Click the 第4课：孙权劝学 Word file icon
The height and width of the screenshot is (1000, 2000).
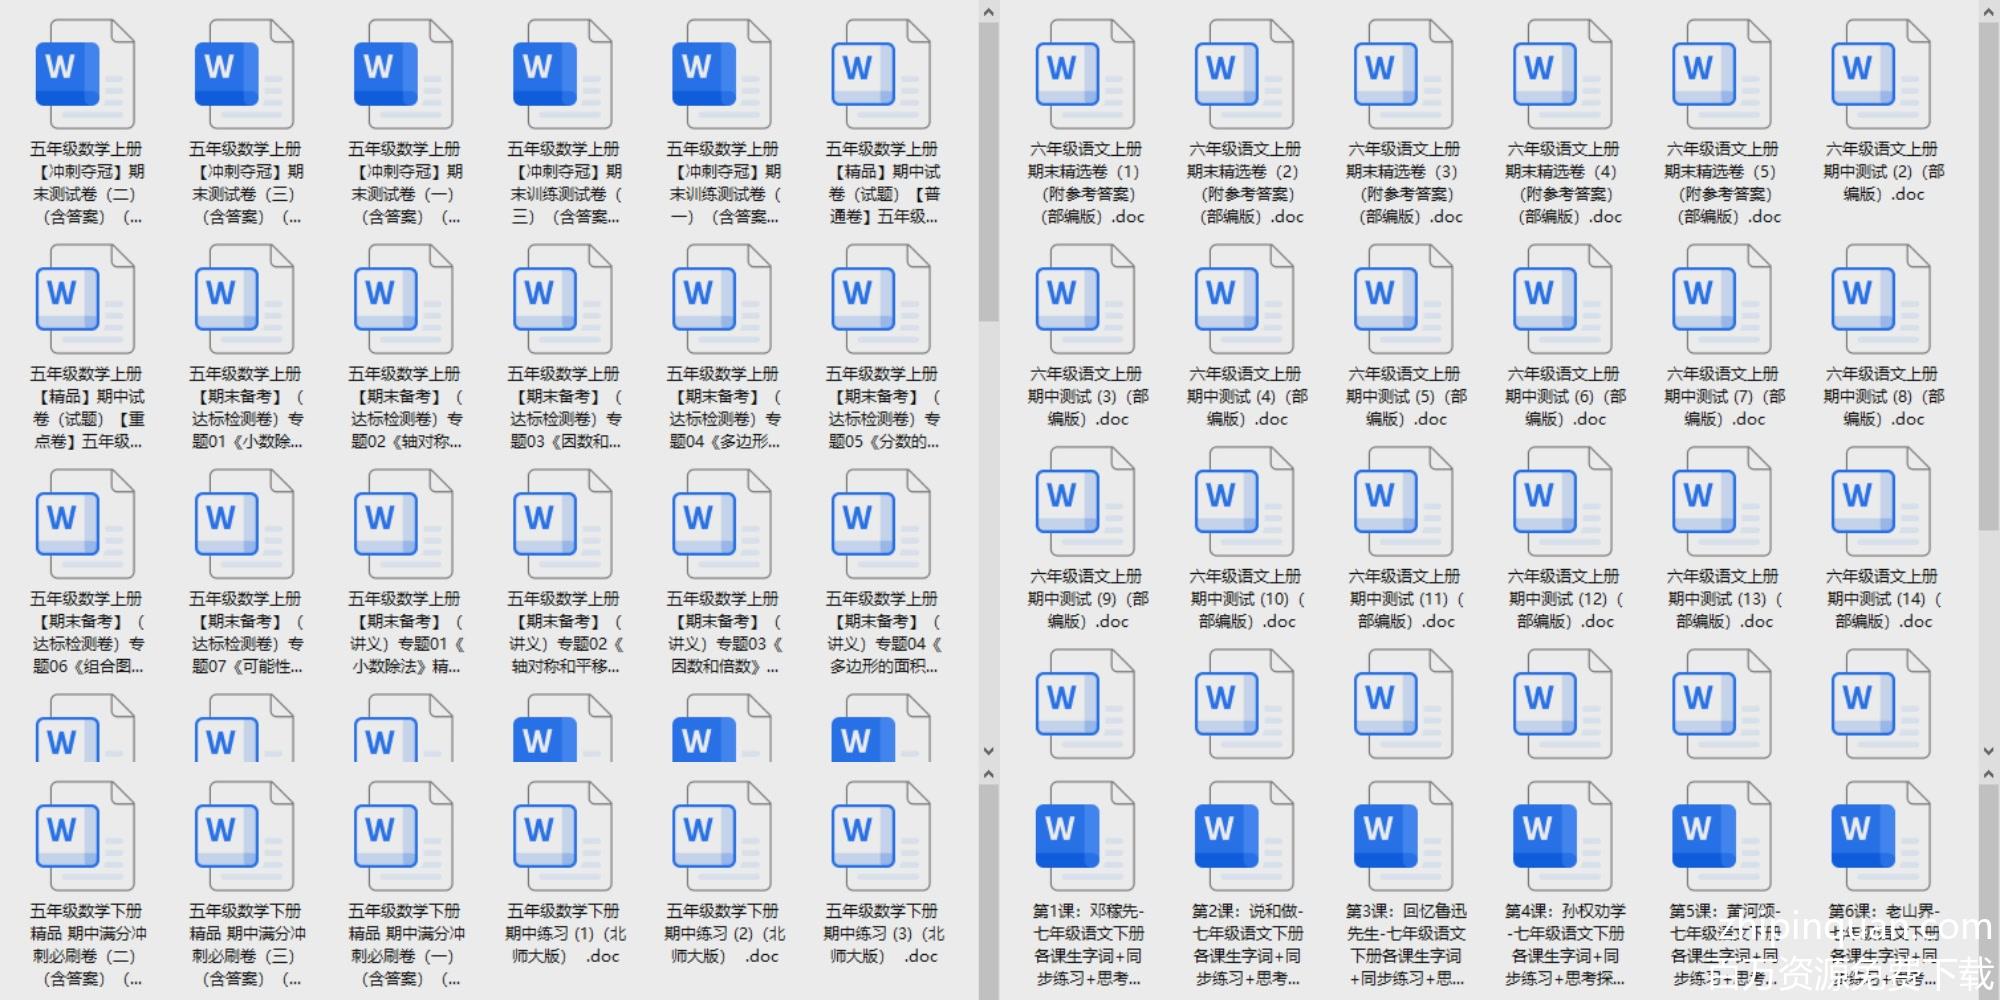tap(1562, 836)
